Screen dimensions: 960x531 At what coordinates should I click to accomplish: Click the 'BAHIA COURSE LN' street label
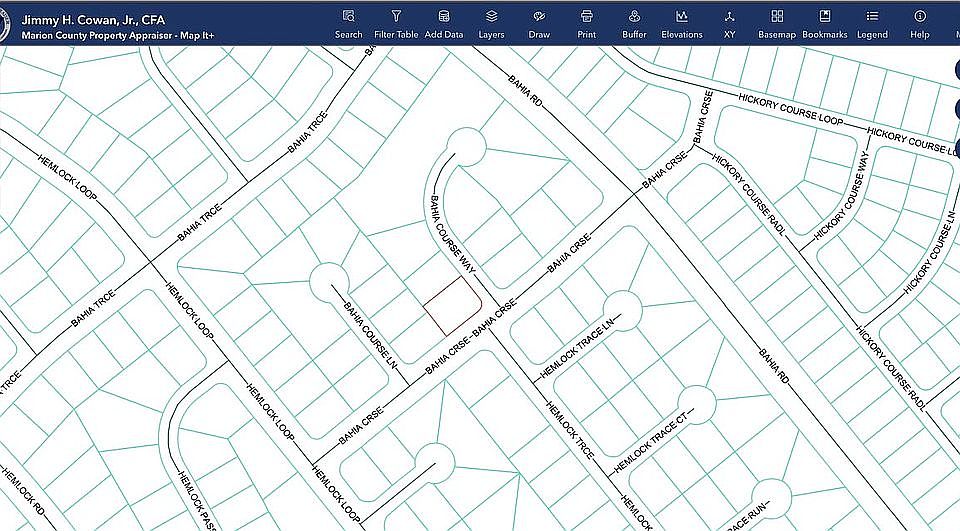pyautogui.click(x=370, y=336)
